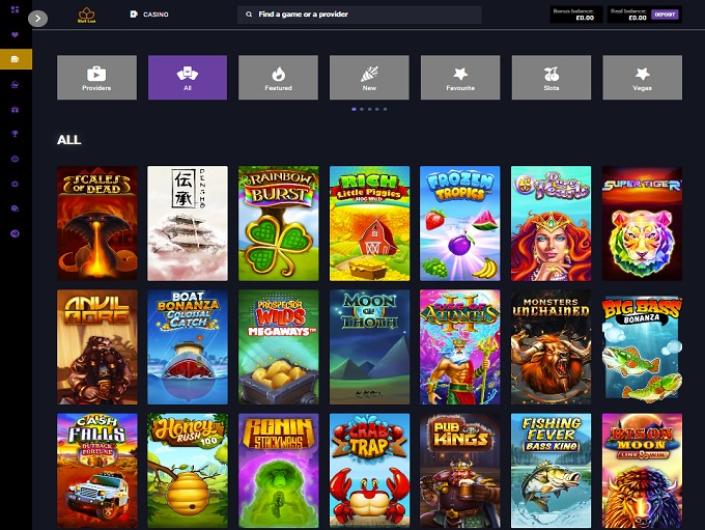Click the Bonus balance box
705x530 pixels.
click(x=576, y=14)
